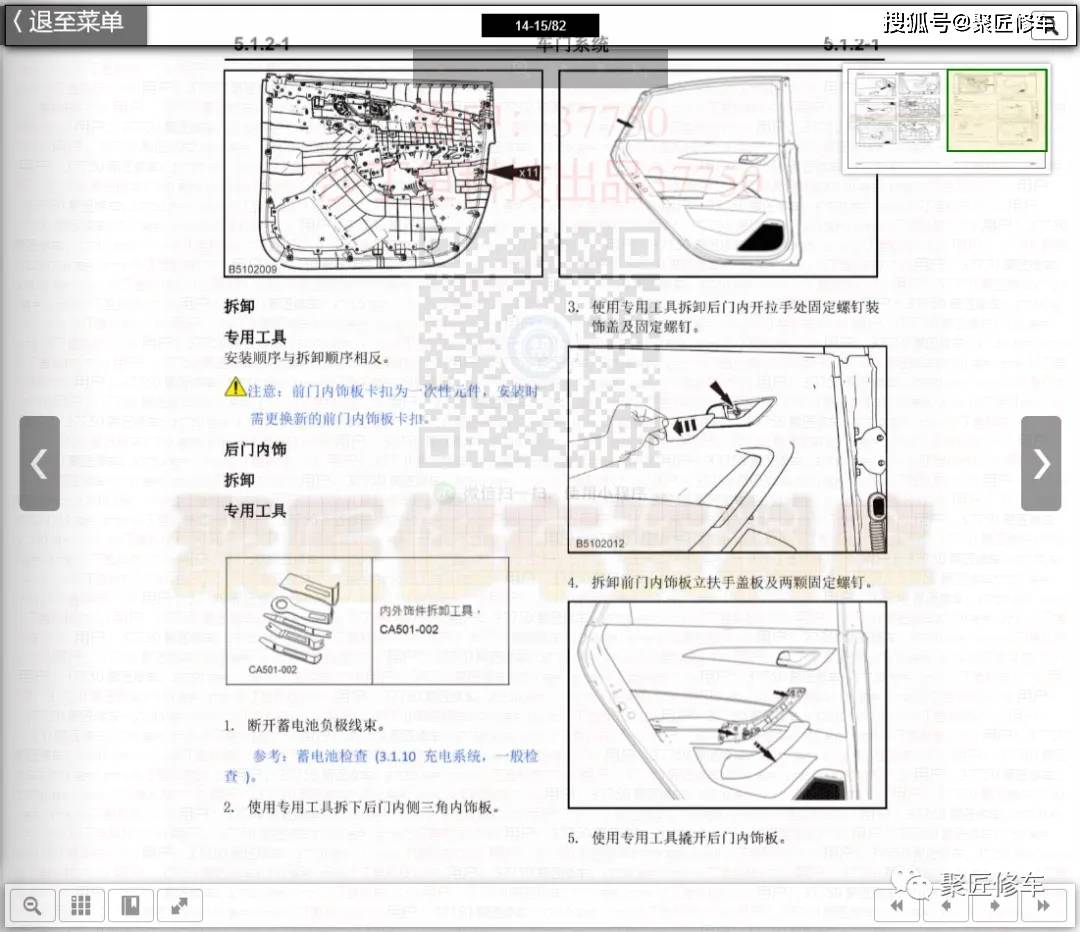The height and width of the screenshot is (932, 1080).
Task: Click the B5102012 handle screw diagram
Action: [727, 449]
